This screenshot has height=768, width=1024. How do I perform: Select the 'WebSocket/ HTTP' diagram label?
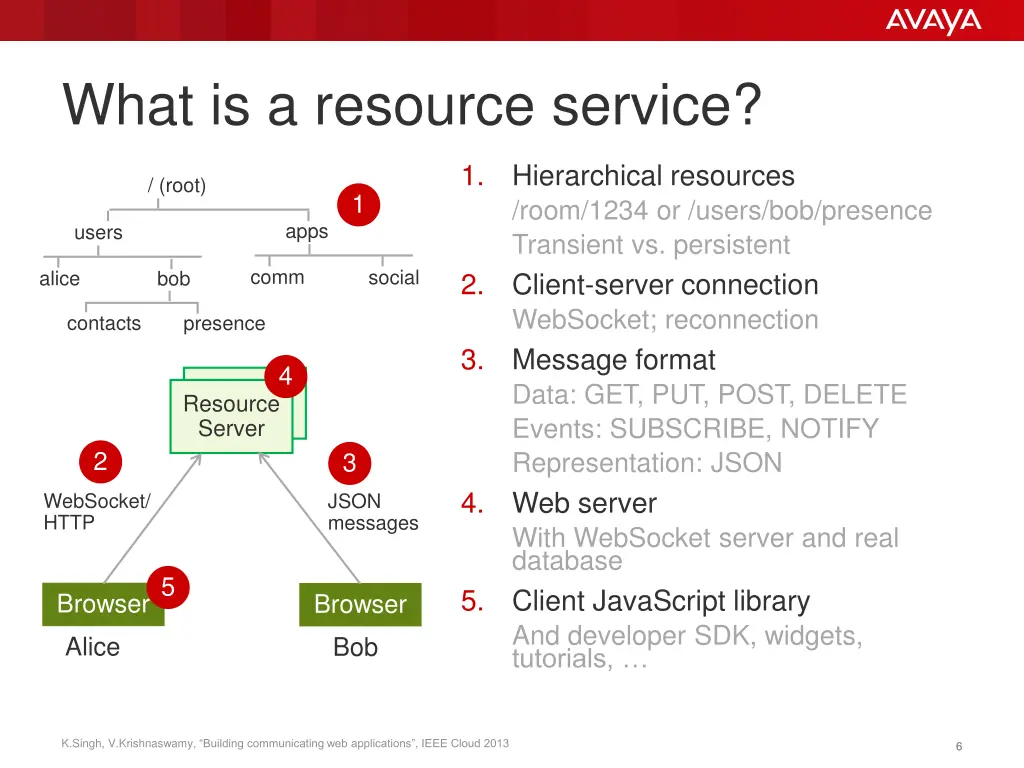point(97,511)
